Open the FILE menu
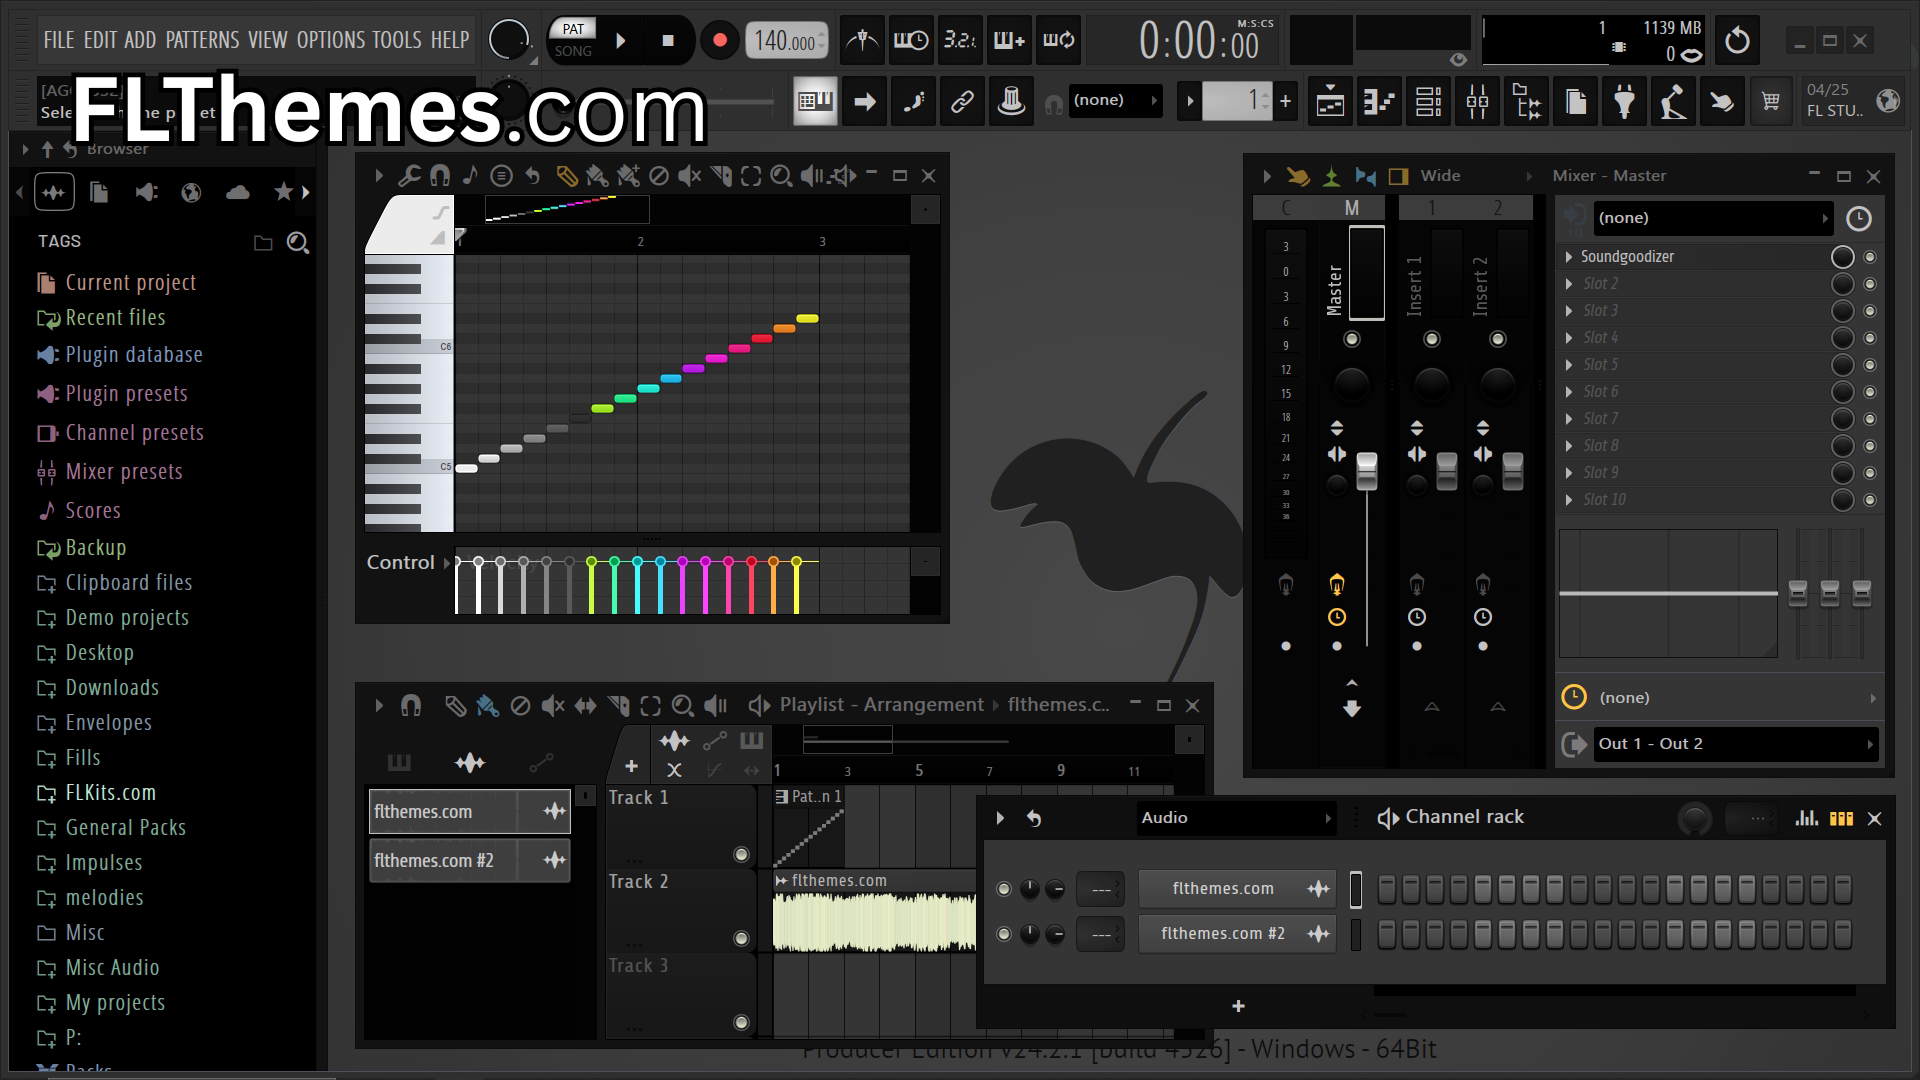Image resolution: width=1920 pixels, height=1080 pixels. tap(59, 40)
